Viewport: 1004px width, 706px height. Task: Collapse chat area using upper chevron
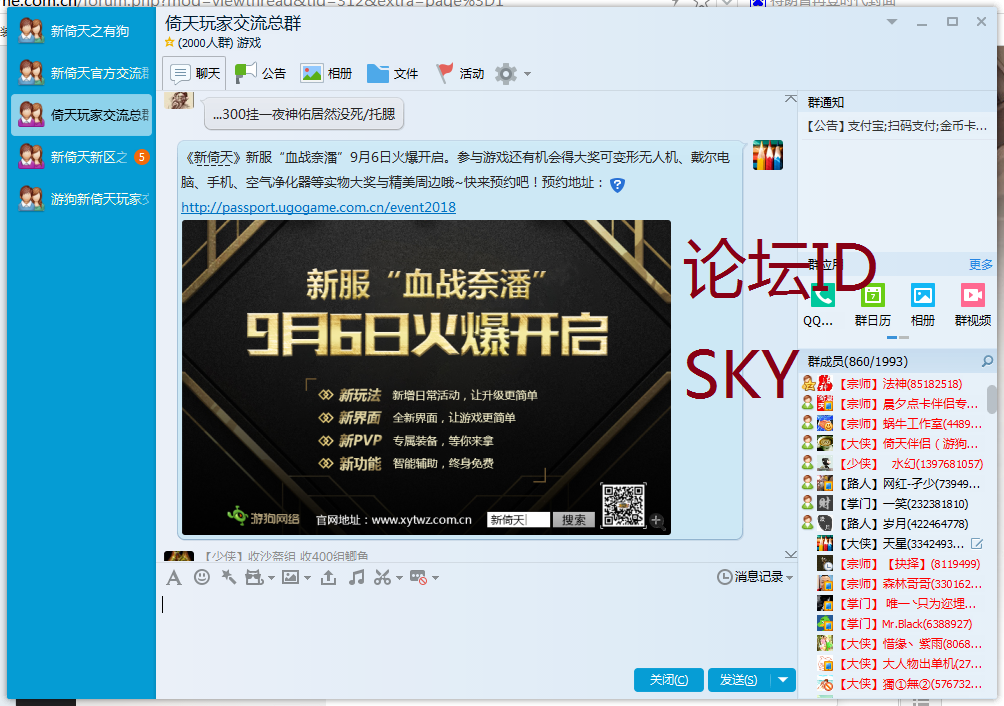coord(791,99)
